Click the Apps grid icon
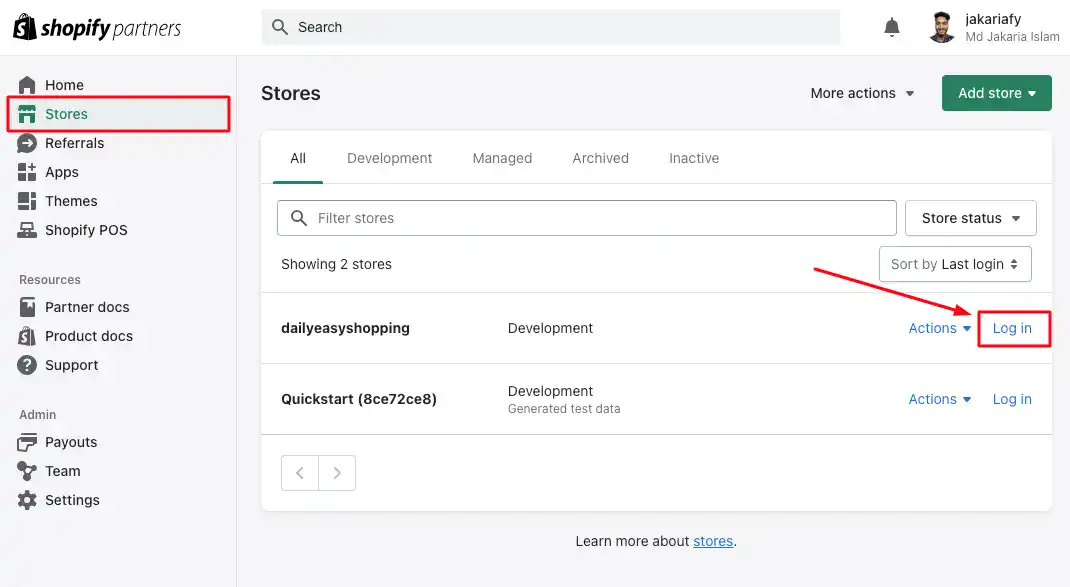Image resolution: width=1070 pixels, height=587 pixels. [27, 172]
